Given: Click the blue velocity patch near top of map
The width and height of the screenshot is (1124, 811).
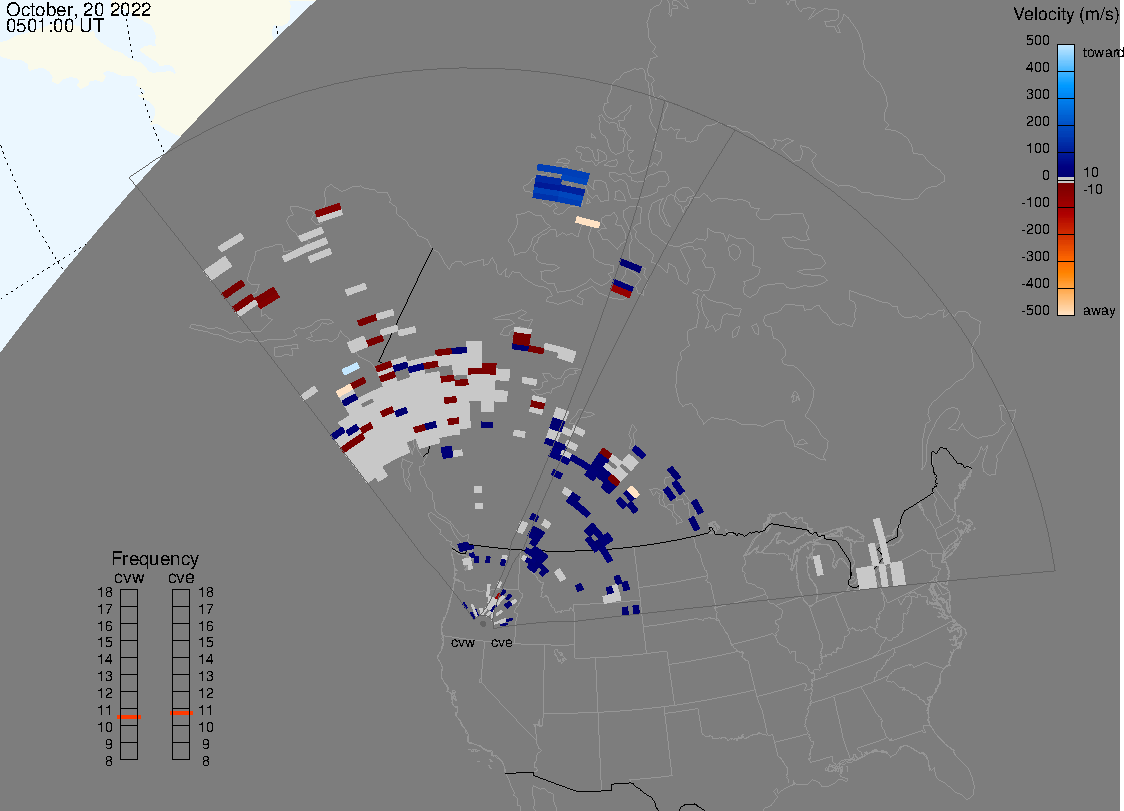Looking at the screenshot, I should [x=561, y=185].
